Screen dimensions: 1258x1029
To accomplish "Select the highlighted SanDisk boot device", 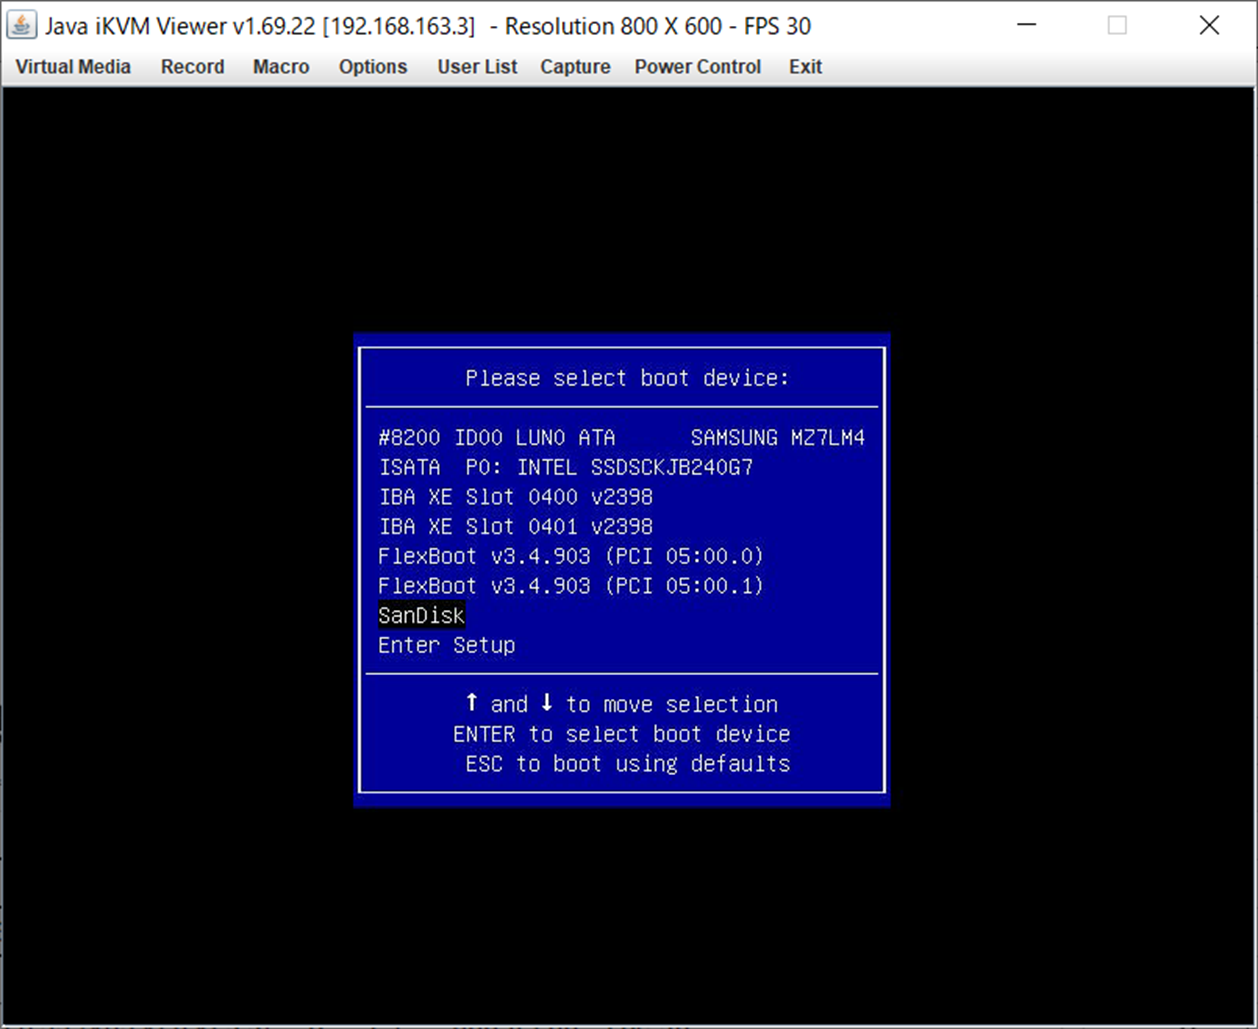I will click(x=421, y=615).
